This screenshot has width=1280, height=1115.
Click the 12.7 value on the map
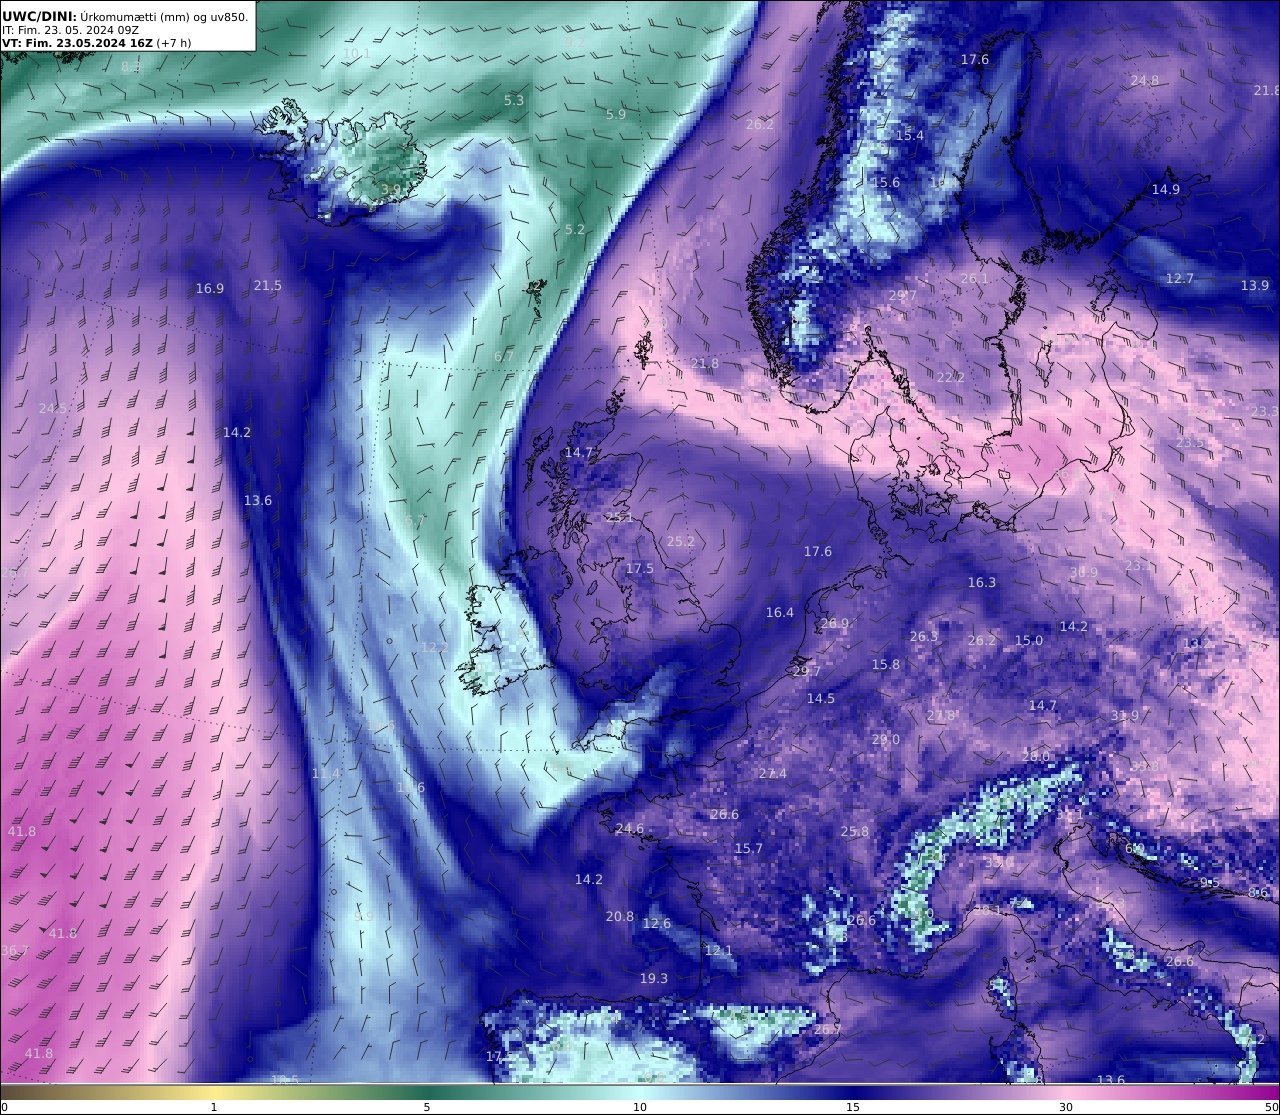pos(1180,278)
